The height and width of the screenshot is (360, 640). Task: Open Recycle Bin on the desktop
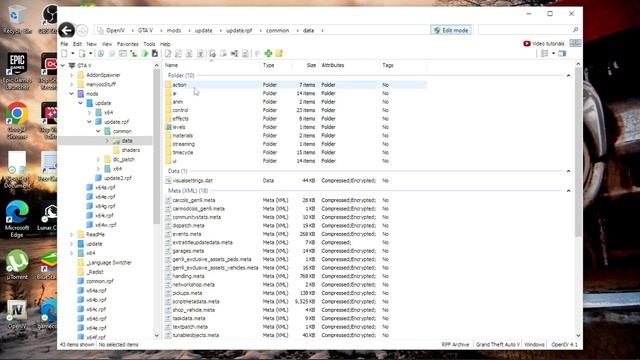(x=17, y=20)
